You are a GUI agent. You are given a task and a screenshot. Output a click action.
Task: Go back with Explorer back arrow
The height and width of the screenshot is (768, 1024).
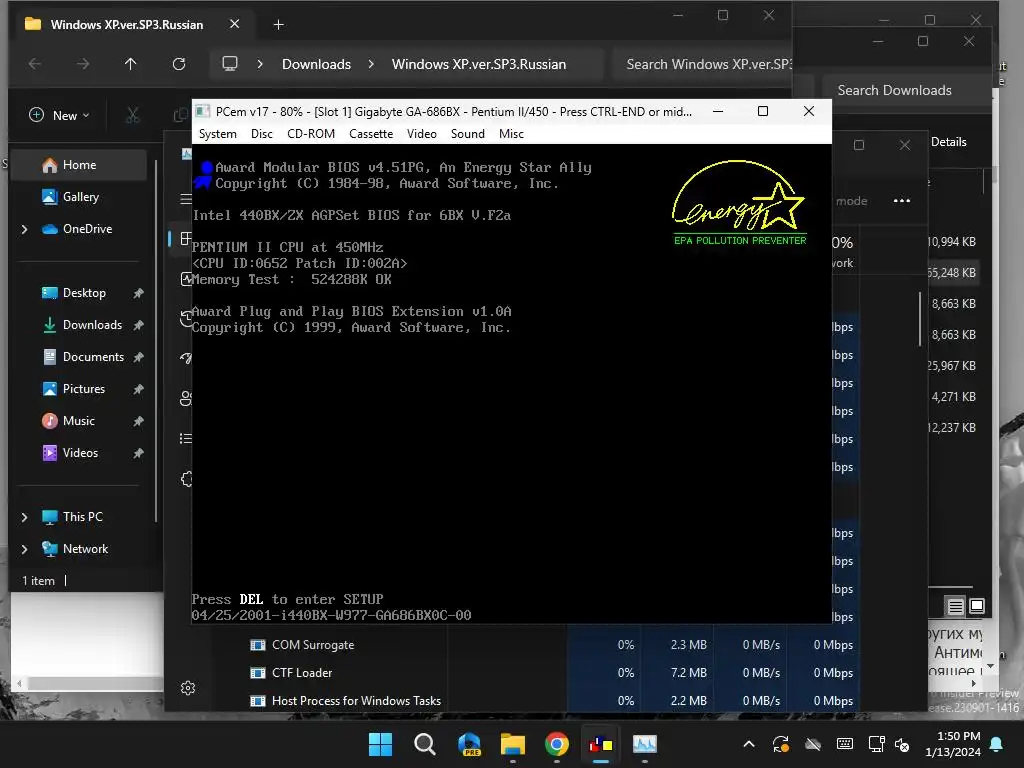coord(35,64)
